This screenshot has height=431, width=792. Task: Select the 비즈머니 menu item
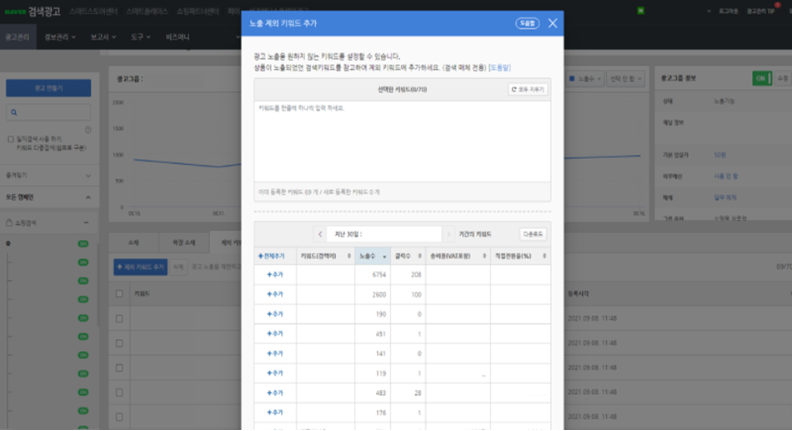click(x=177, y=37)
